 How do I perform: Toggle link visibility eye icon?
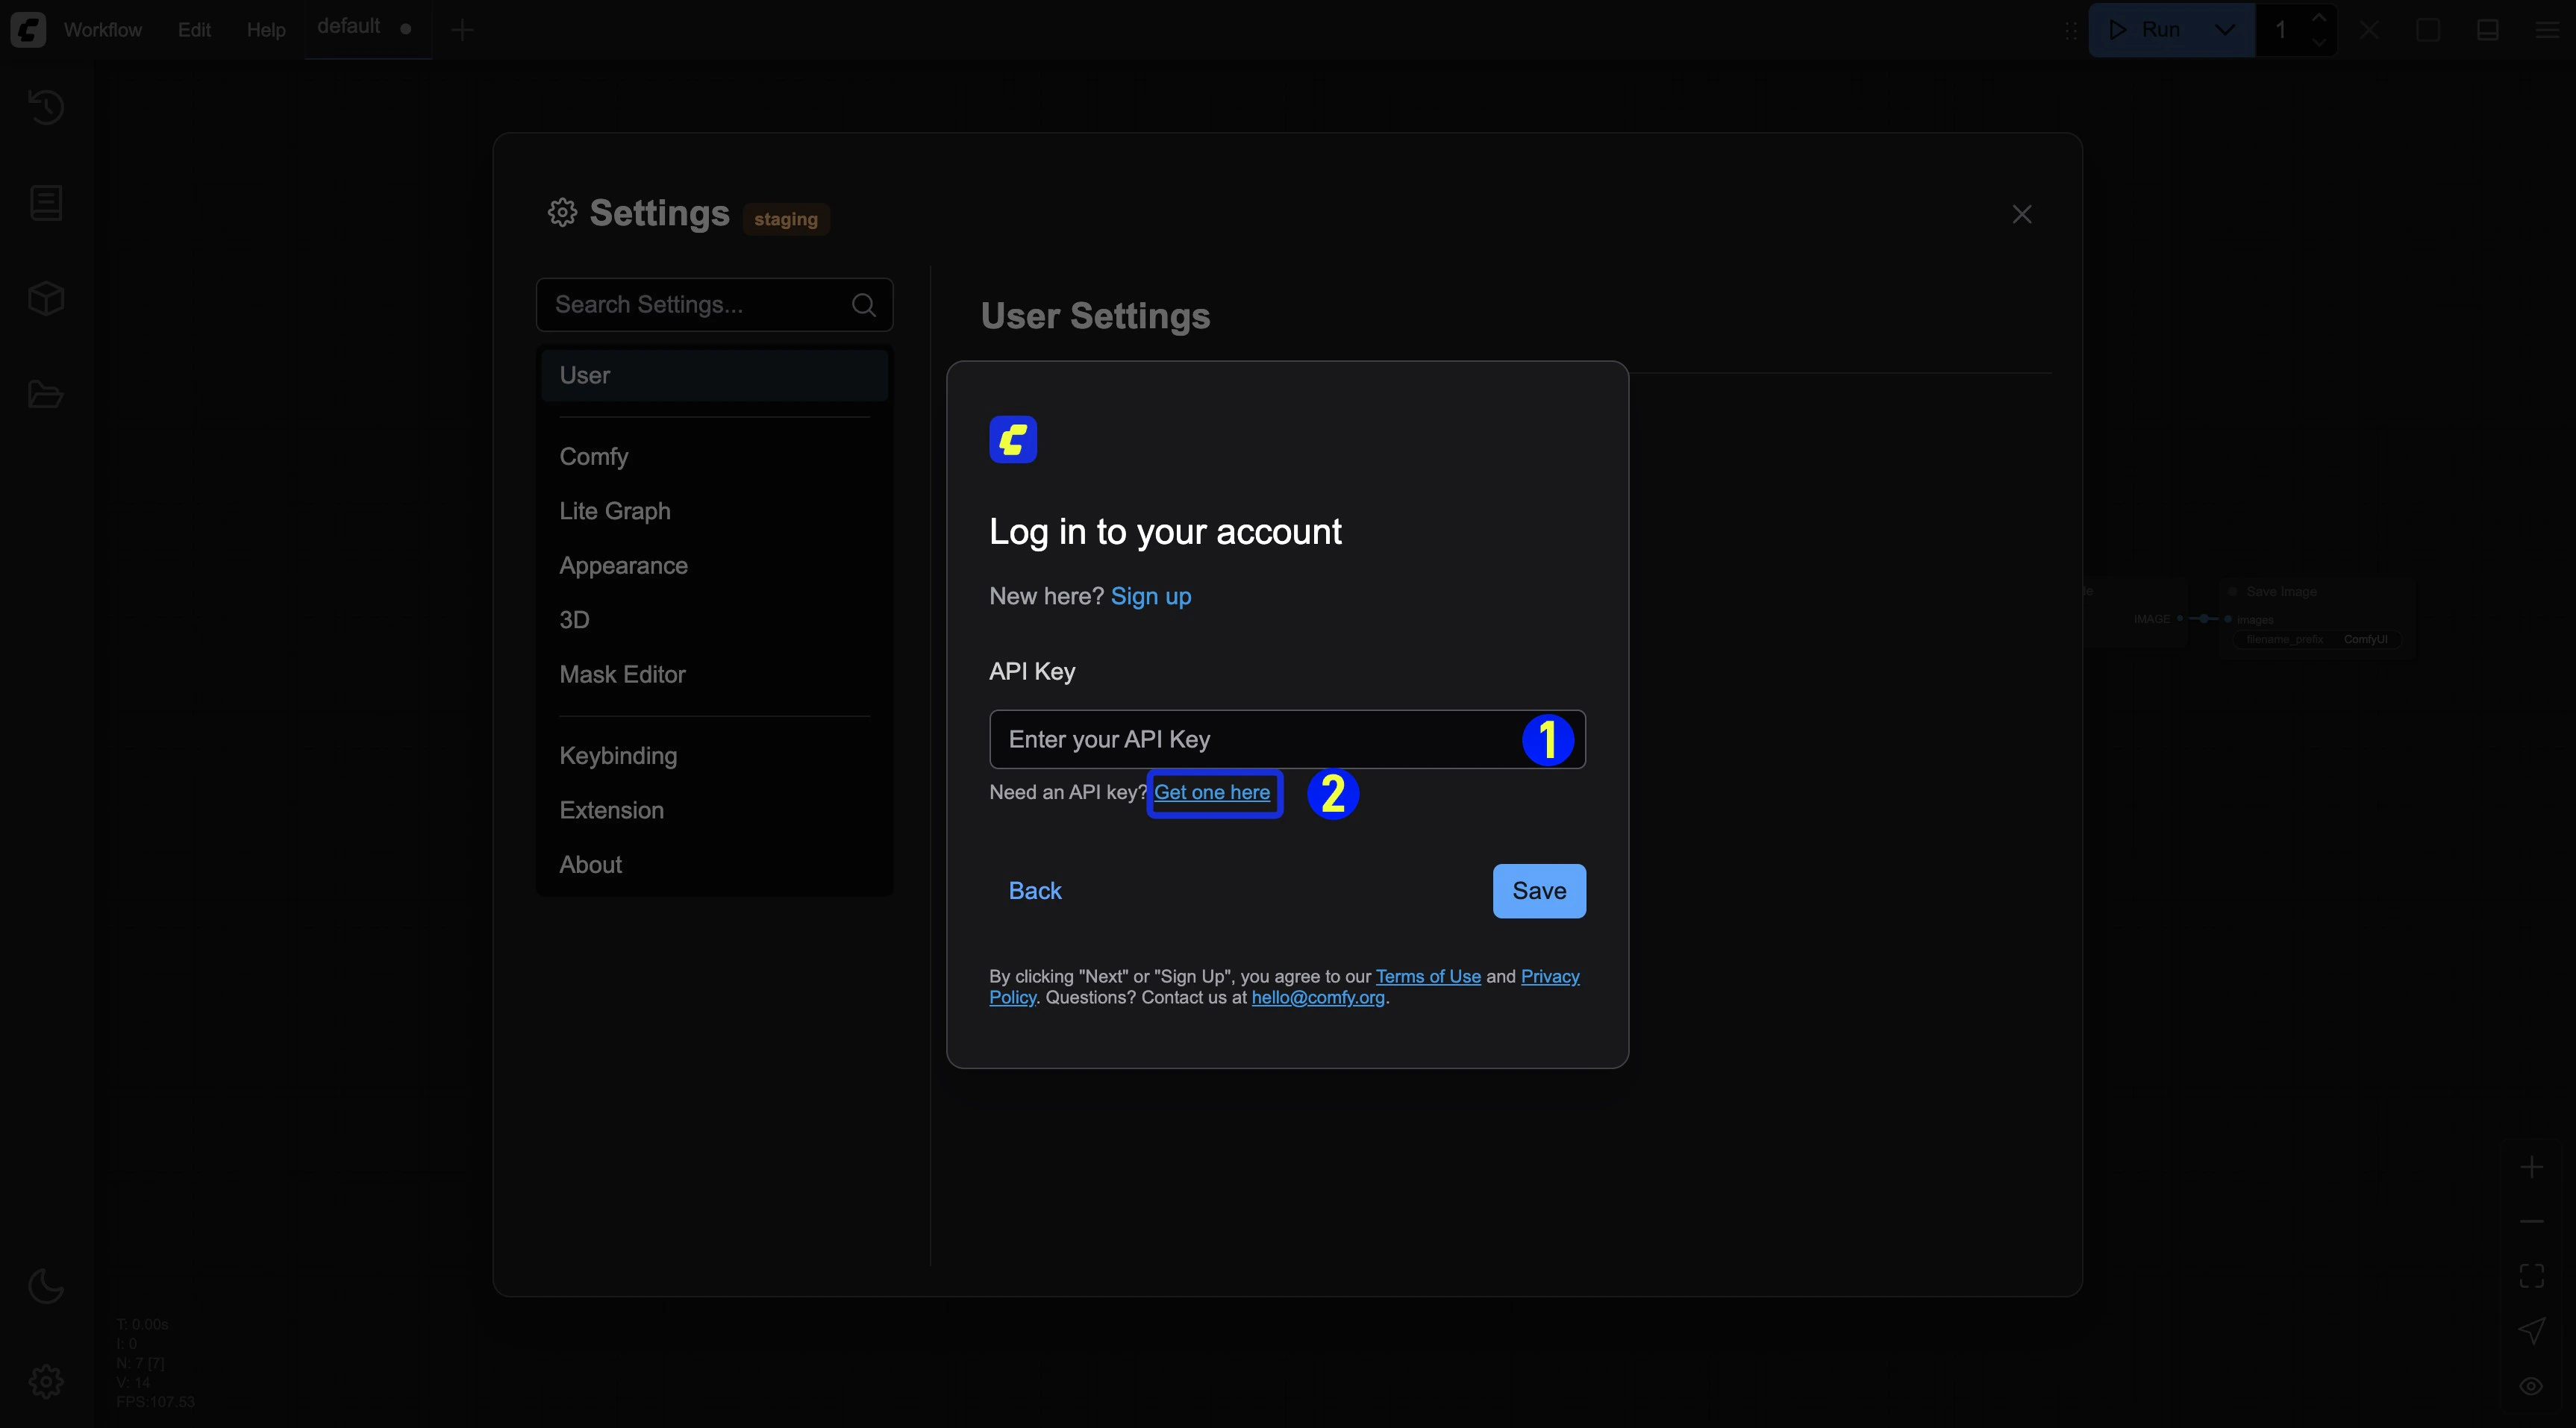coord(2531,1386)
